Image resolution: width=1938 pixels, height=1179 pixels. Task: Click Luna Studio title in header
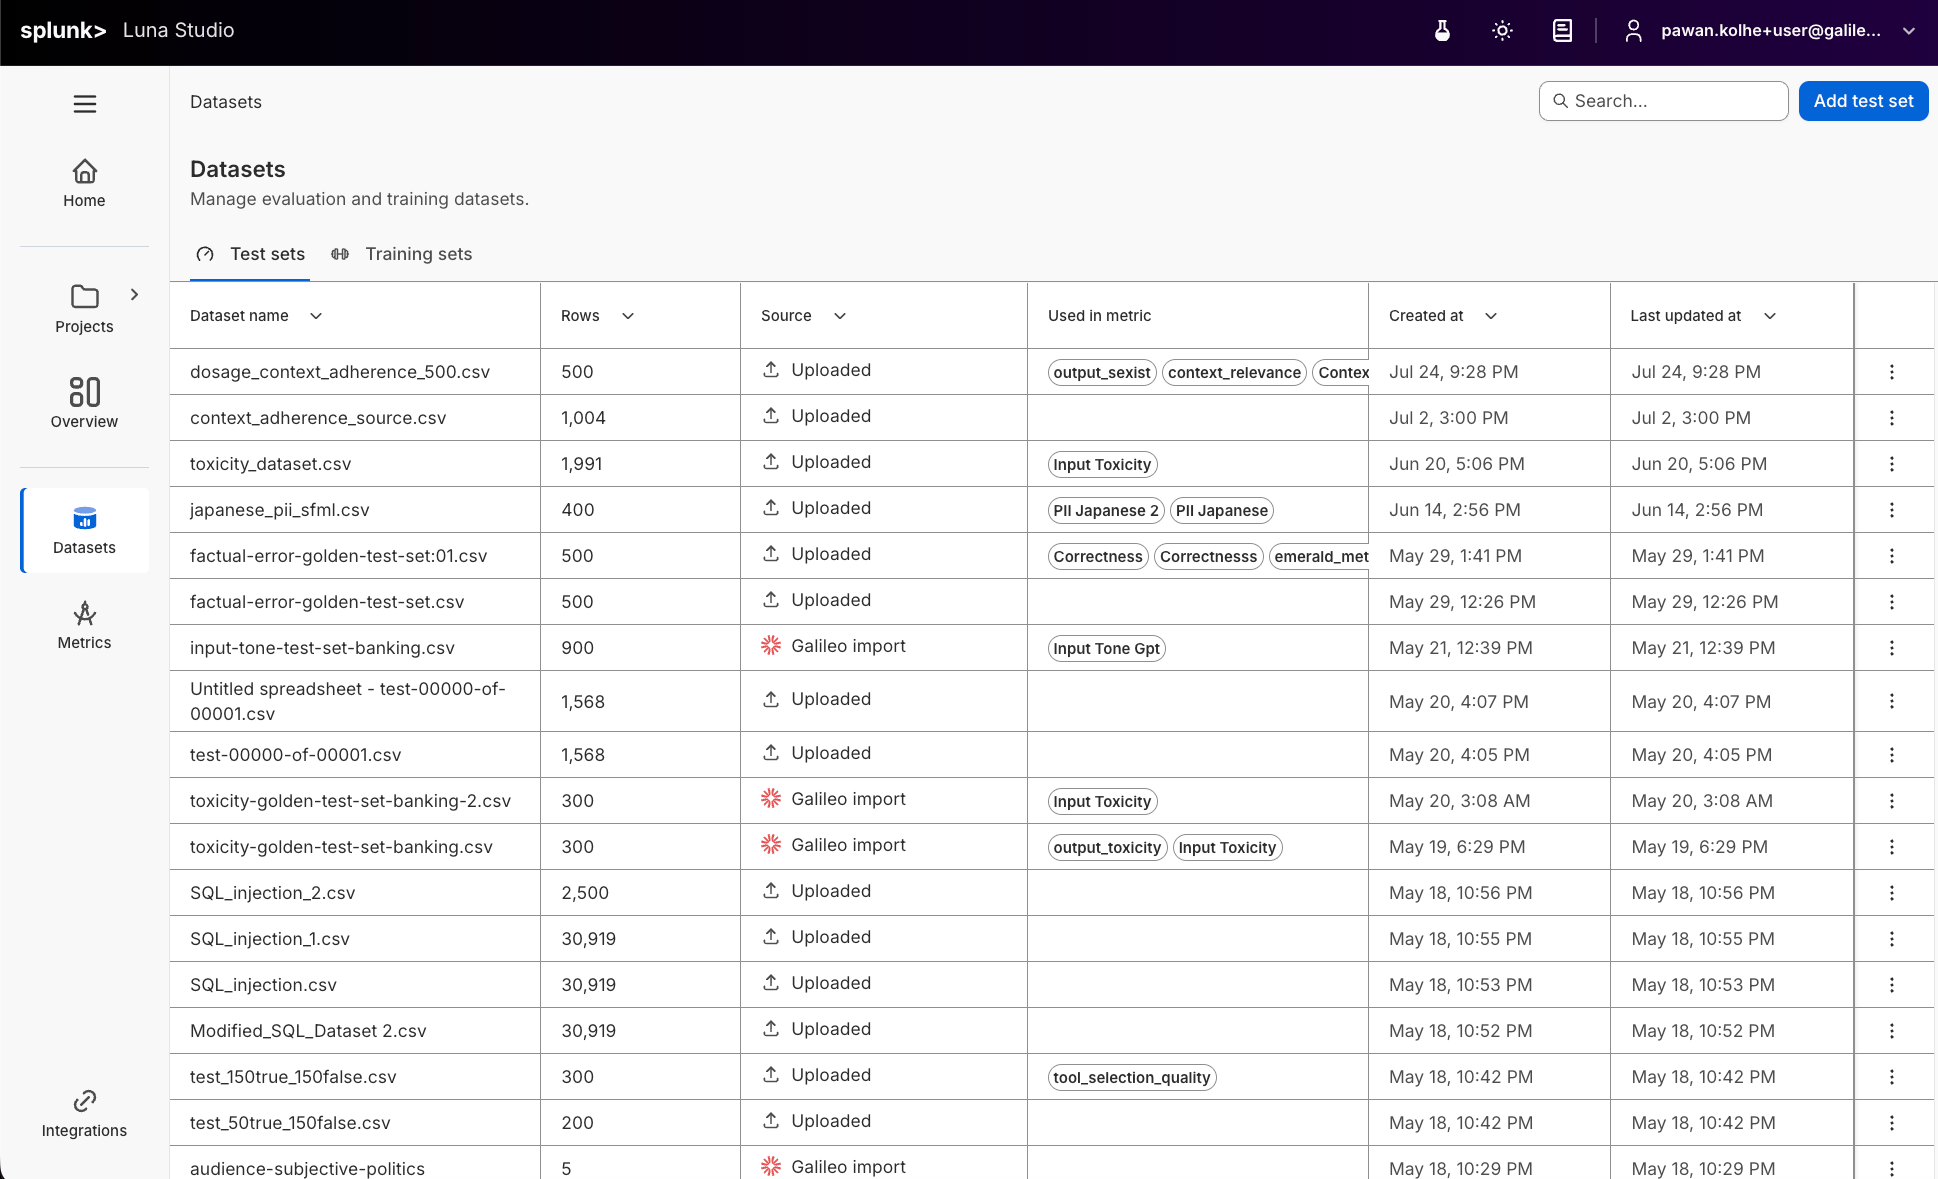pos(178,31)
